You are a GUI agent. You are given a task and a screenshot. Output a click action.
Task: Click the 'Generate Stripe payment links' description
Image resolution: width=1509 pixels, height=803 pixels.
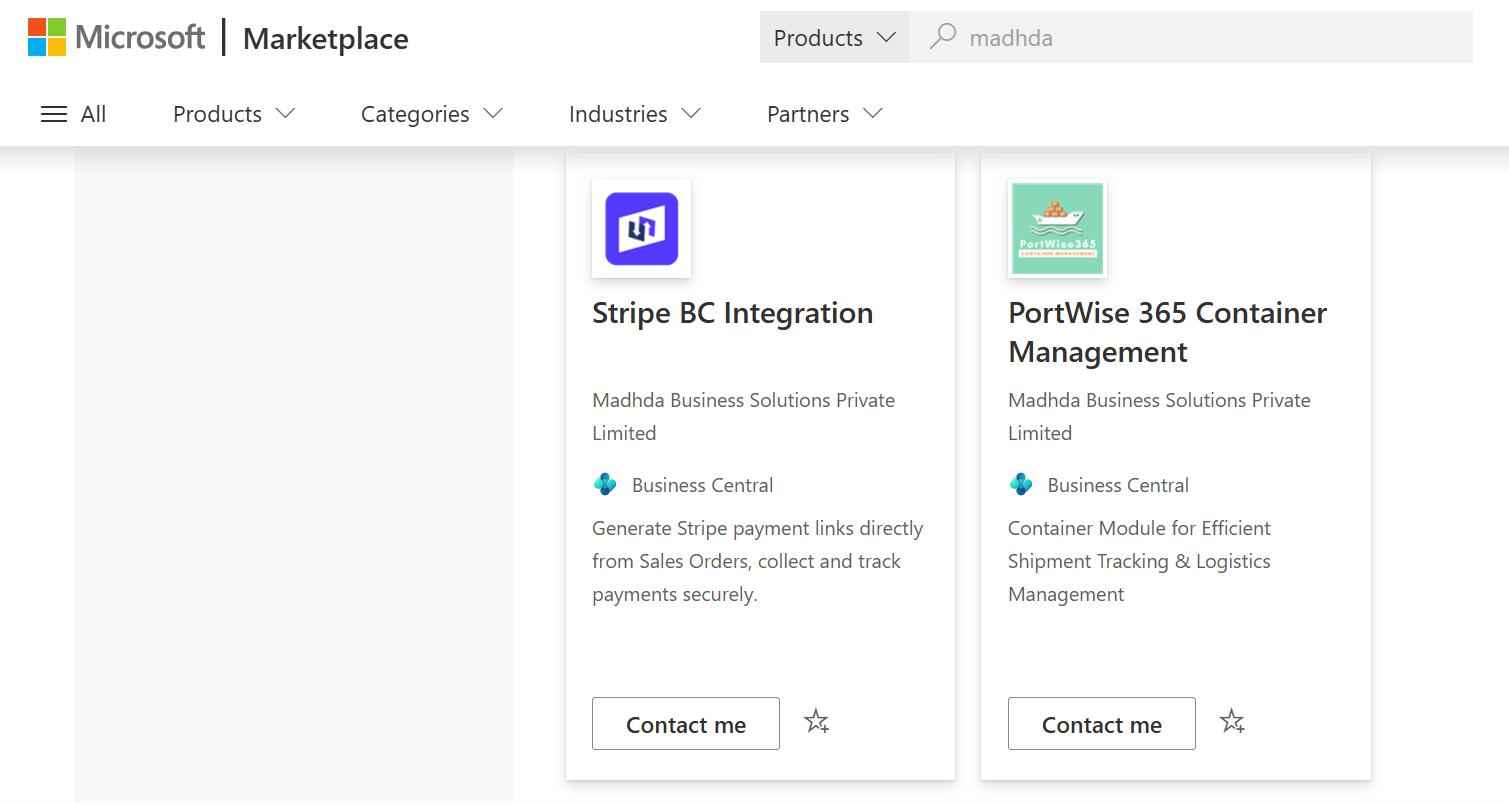coord(757,561)
